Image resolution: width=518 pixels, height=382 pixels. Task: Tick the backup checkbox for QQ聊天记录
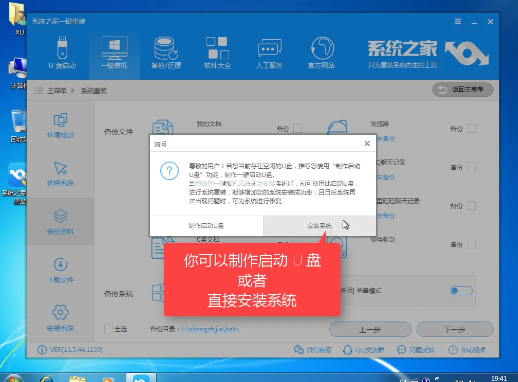tap(471, 167)
